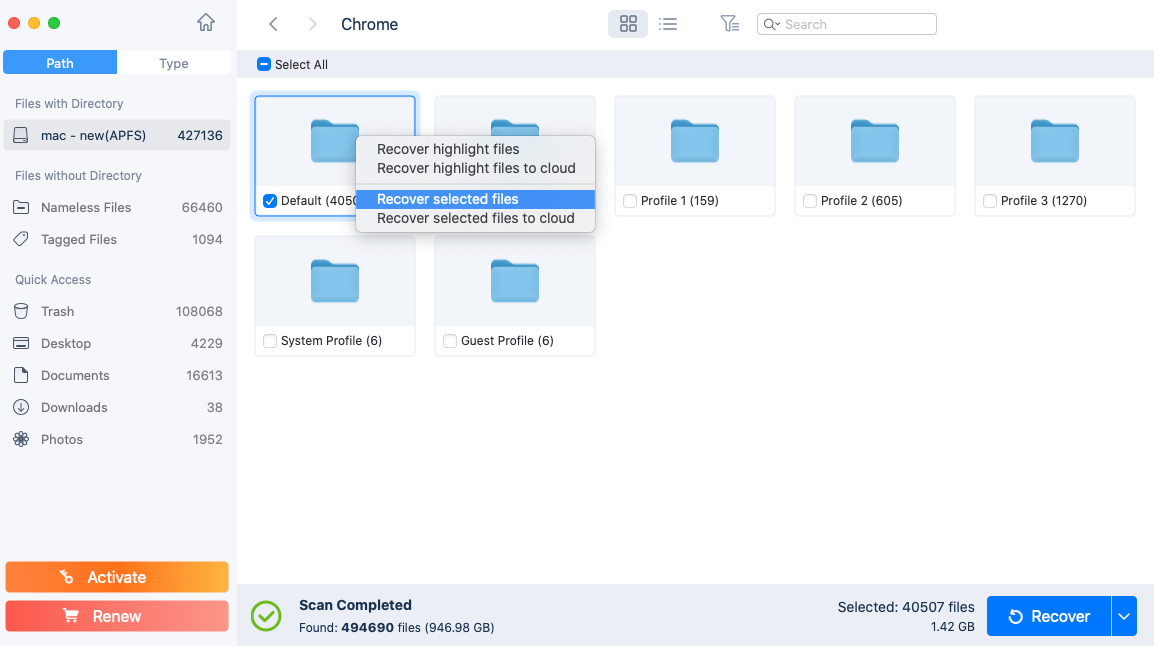Open the System Profile folder thumbnail

335,281
